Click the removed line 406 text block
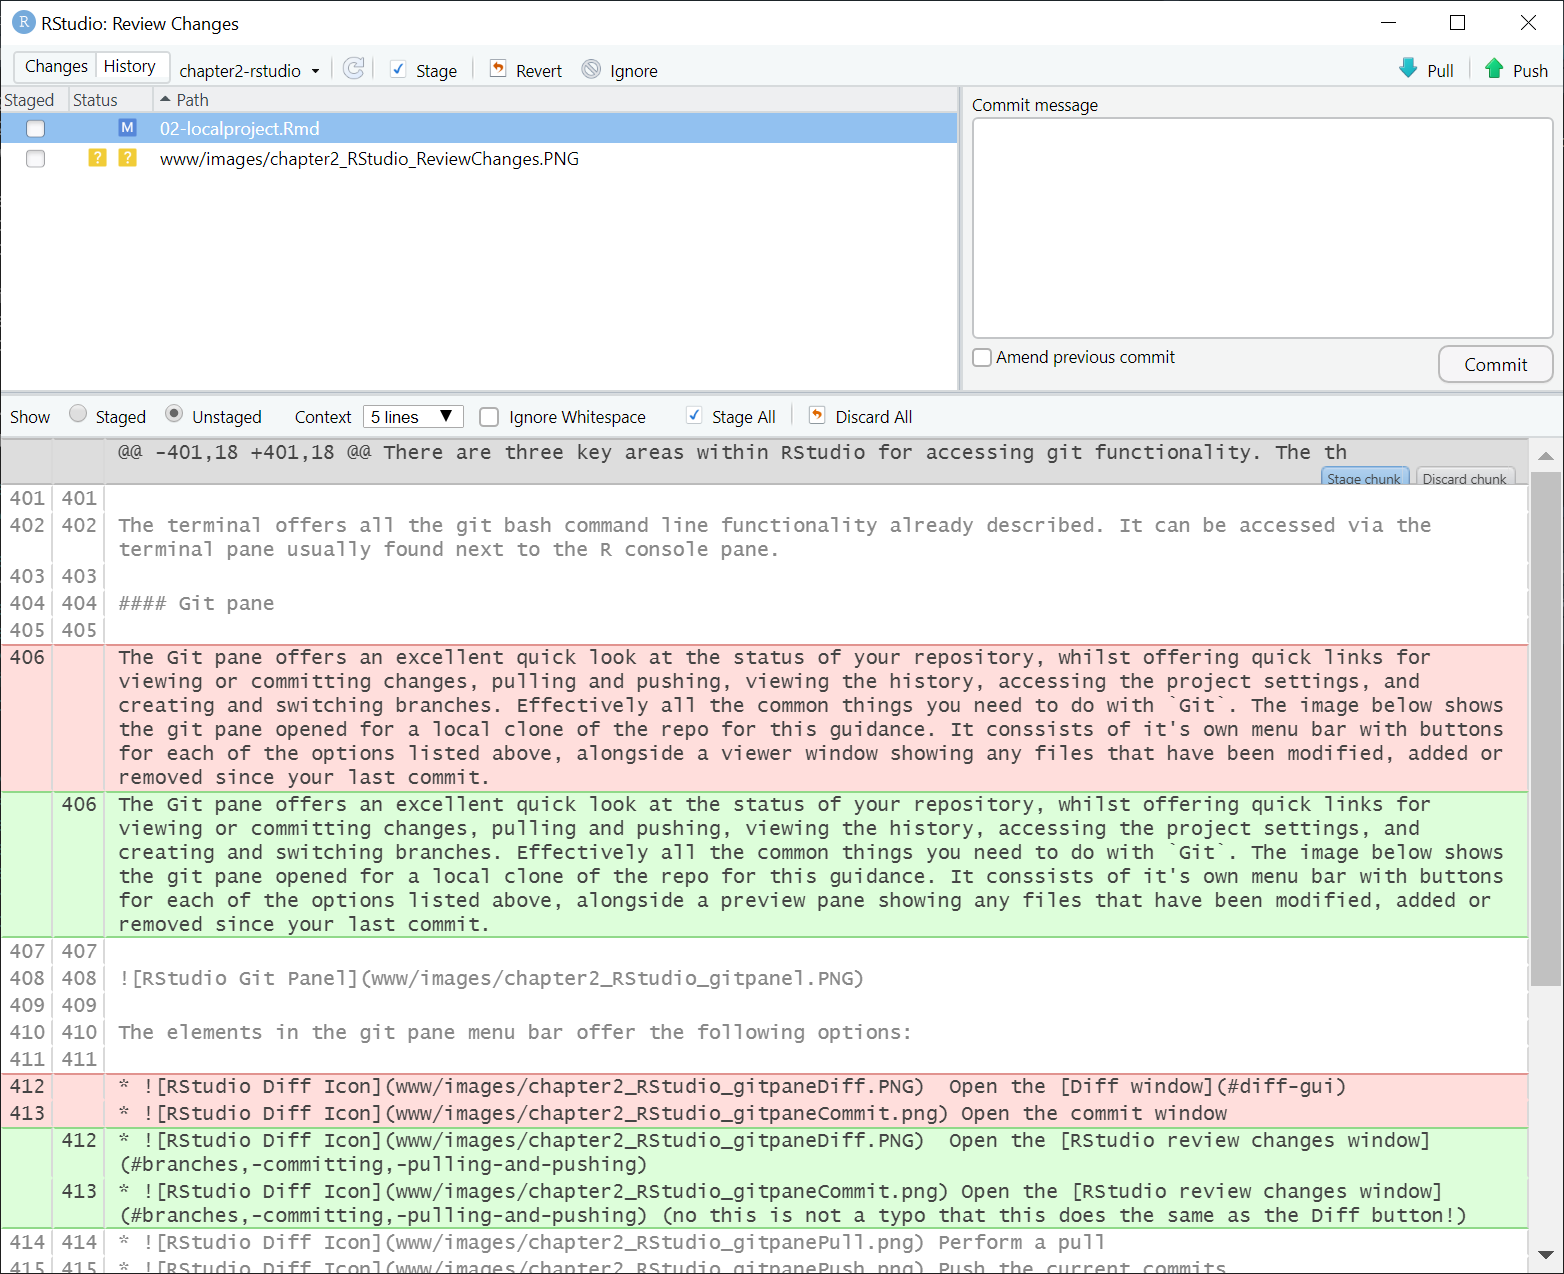Image resolution: width=1564 pixels, height=1274 pixels. 810,717
